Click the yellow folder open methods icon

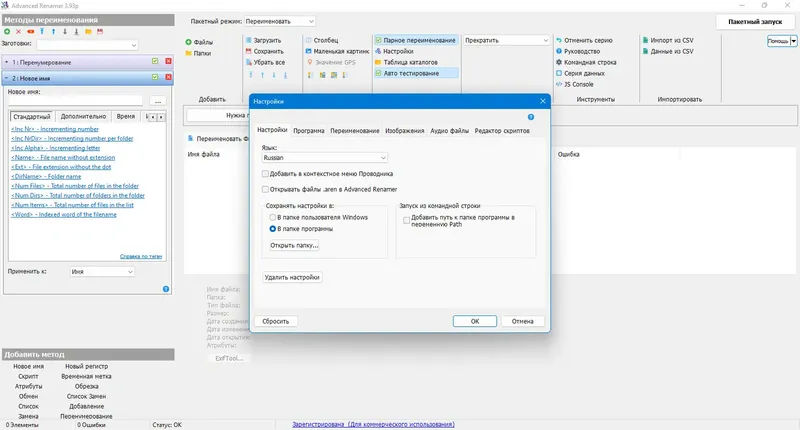coord(88,32)
